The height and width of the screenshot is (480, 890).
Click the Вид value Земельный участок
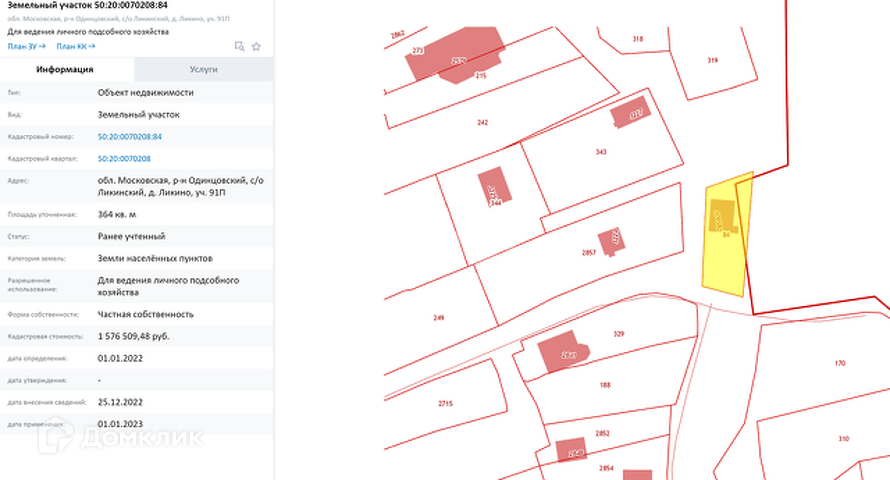point(138,115)
